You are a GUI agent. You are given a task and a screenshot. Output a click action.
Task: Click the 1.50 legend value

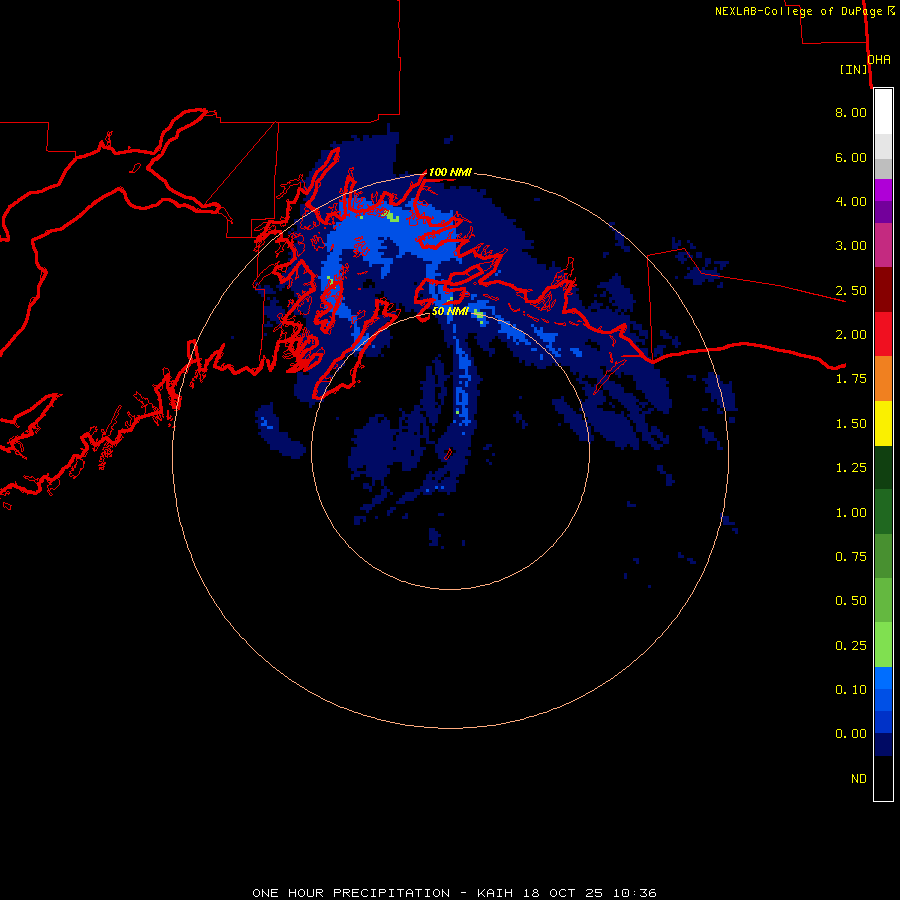click(x=851, y=424)
